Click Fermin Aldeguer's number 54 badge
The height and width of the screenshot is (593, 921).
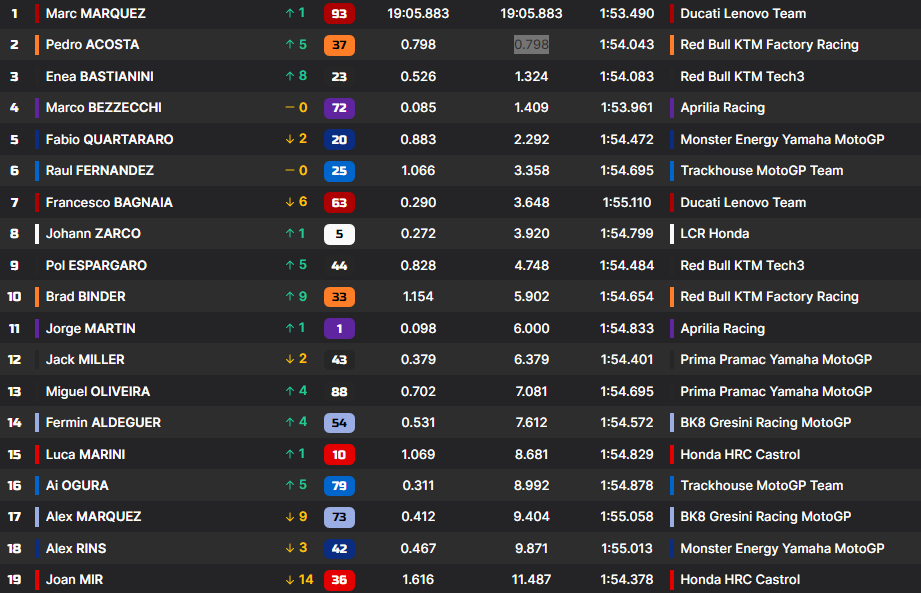pos(339,423)
